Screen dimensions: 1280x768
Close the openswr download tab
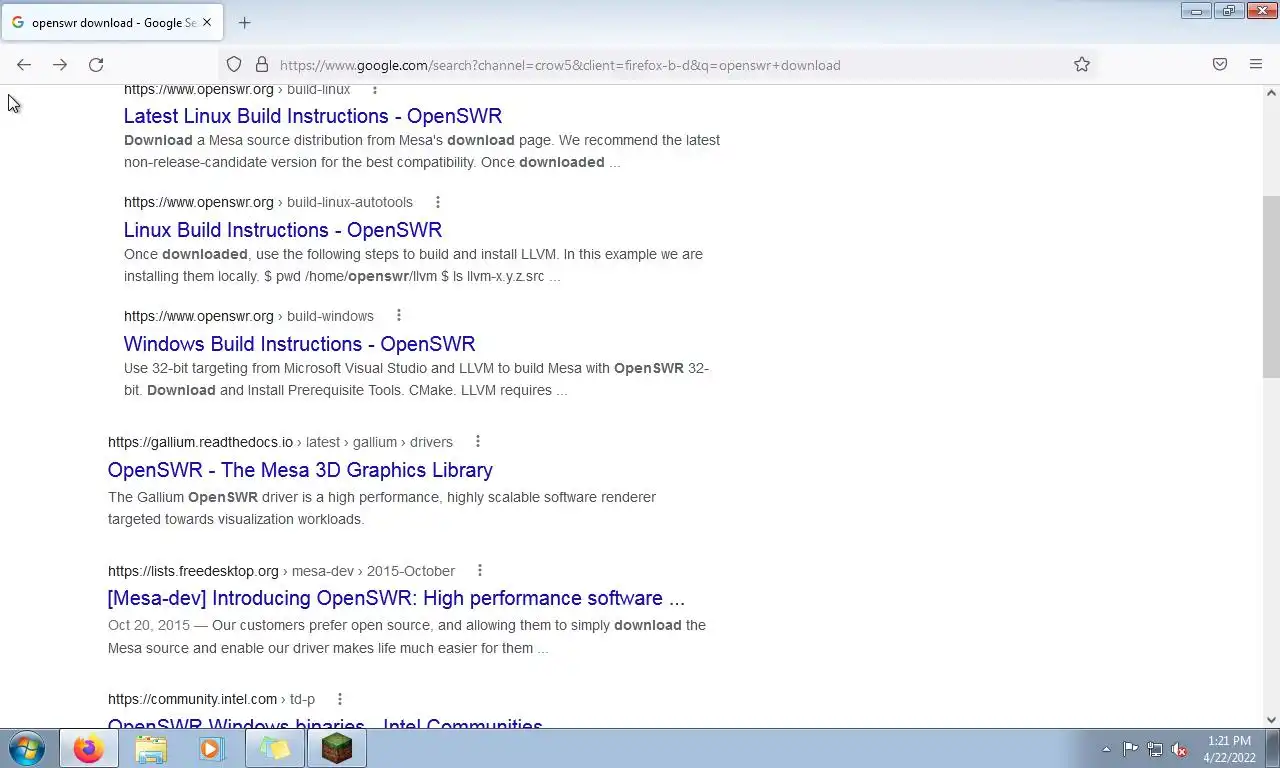(x=207, y=22)
